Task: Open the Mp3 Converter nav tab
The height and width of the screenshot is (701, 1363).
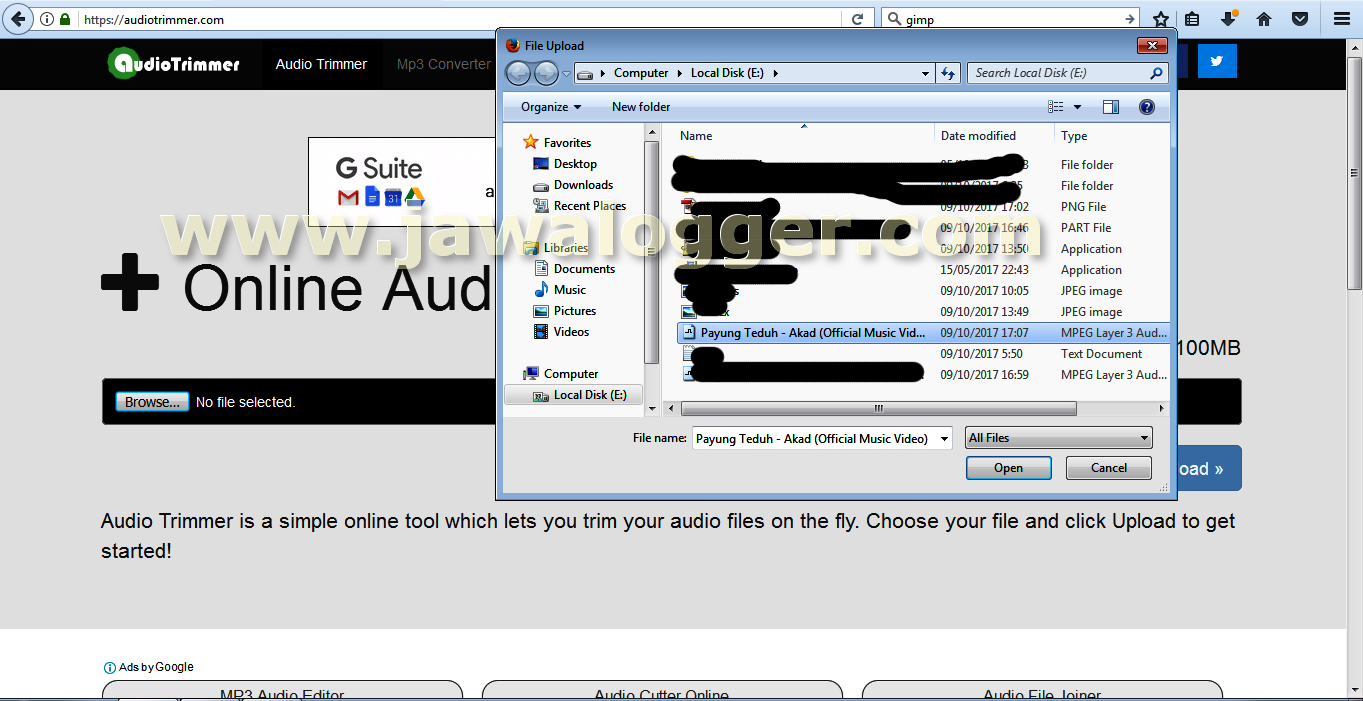Action: [x=444, y=64]
